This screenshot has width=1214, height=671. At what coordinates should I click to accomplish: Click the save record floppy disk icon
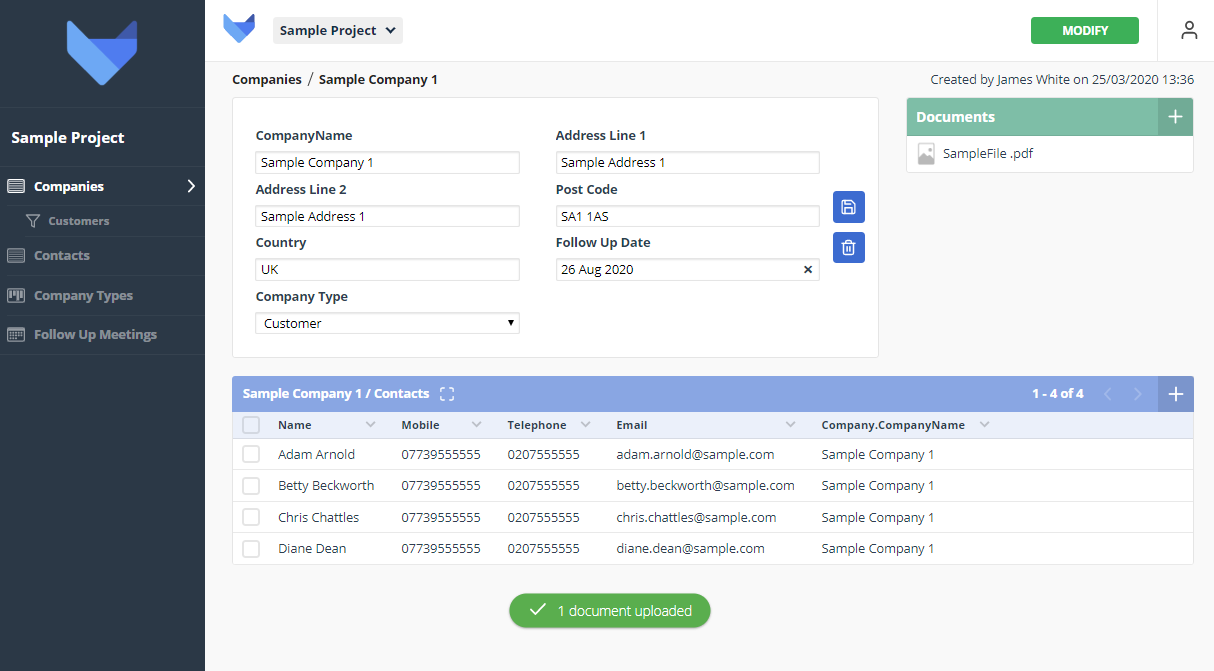coord(848,207)
